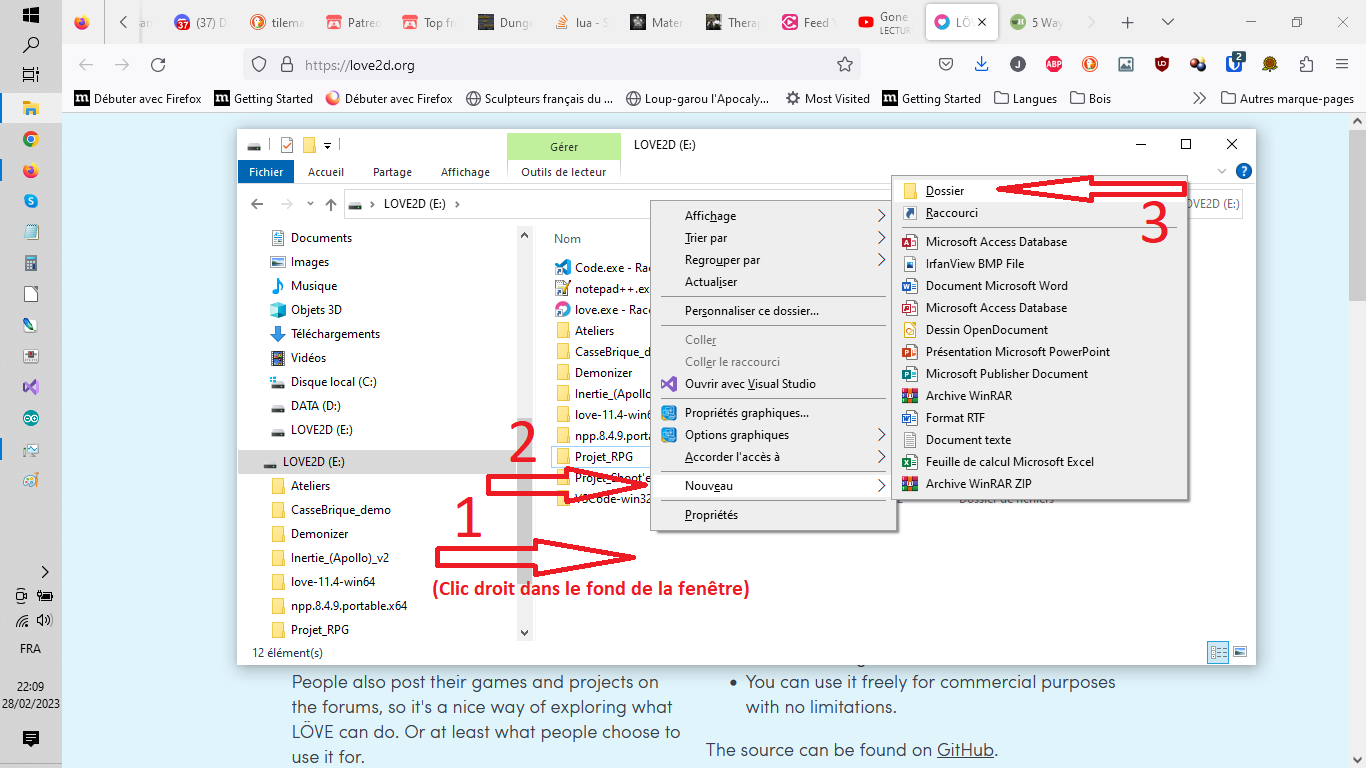Open Arduino from the taskbar
Image resolution: width=1366 pixels, height=768 pixels.
pyautogui.click(x=31, y=418)
